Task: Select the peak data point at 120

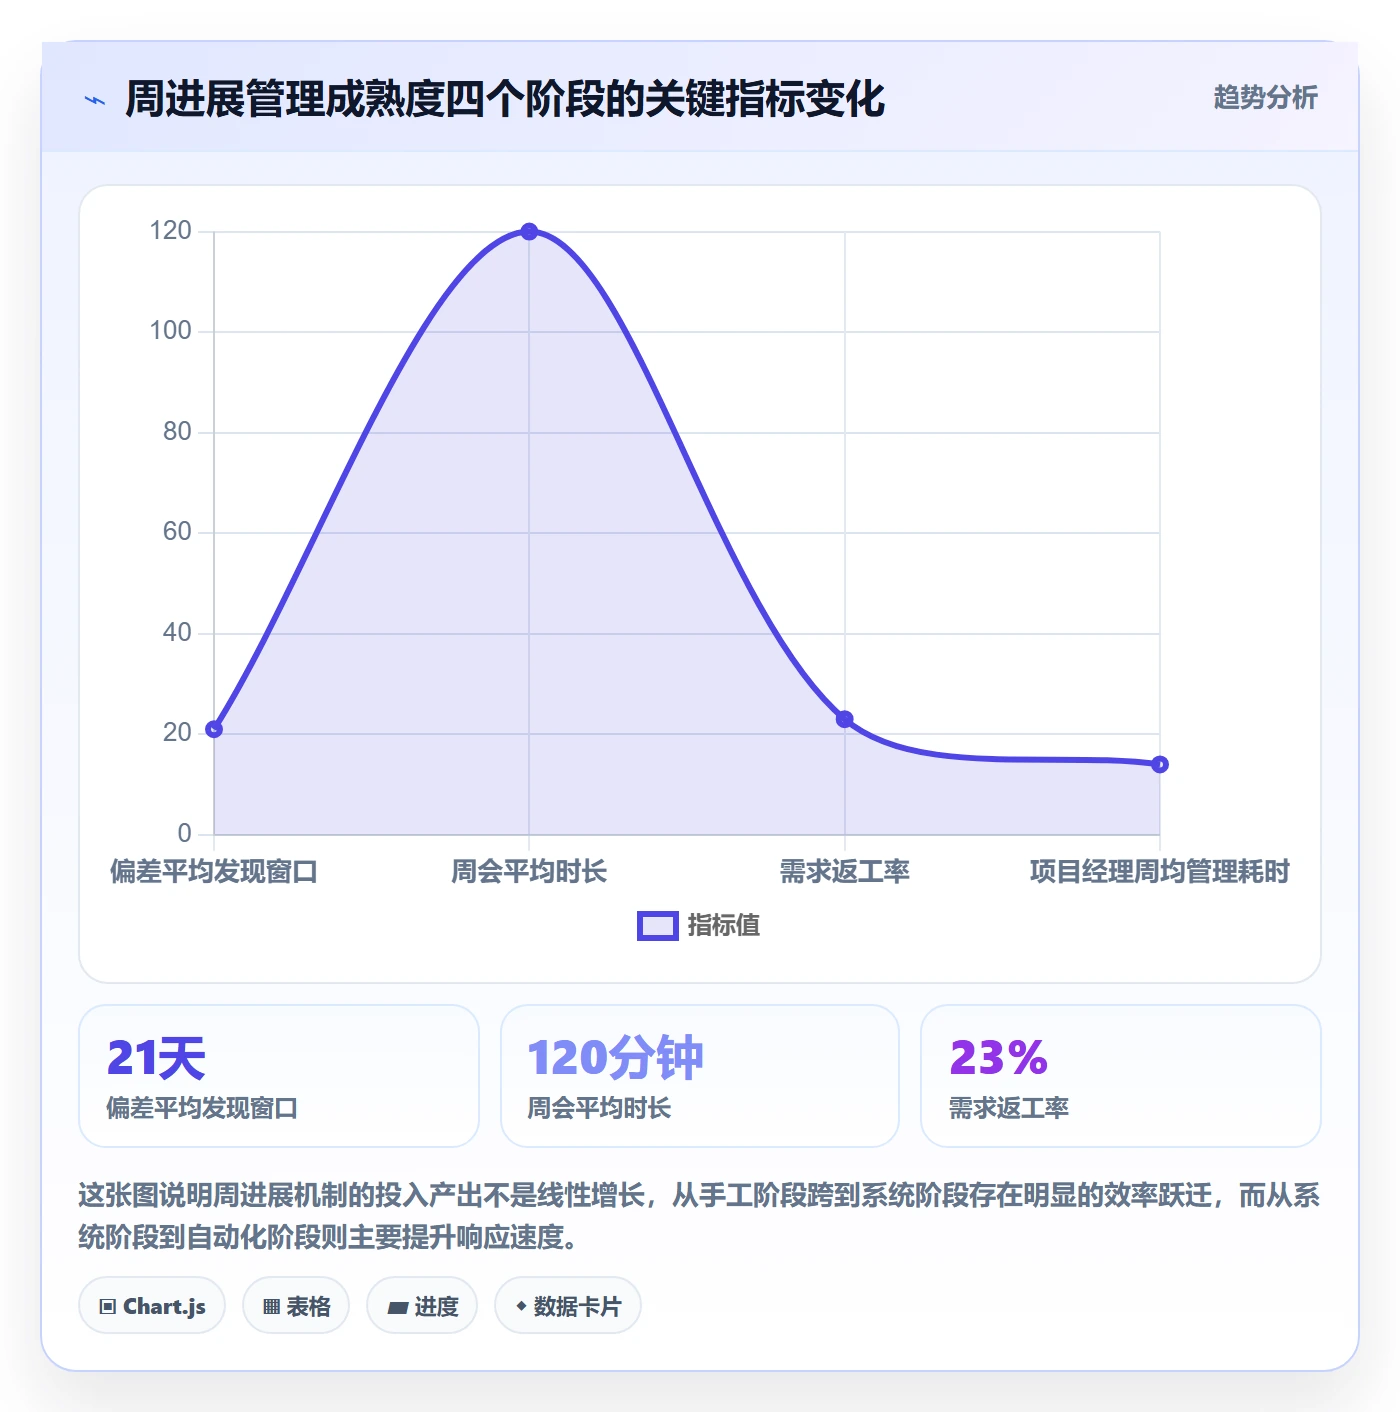Action: [x=529, y=231]
